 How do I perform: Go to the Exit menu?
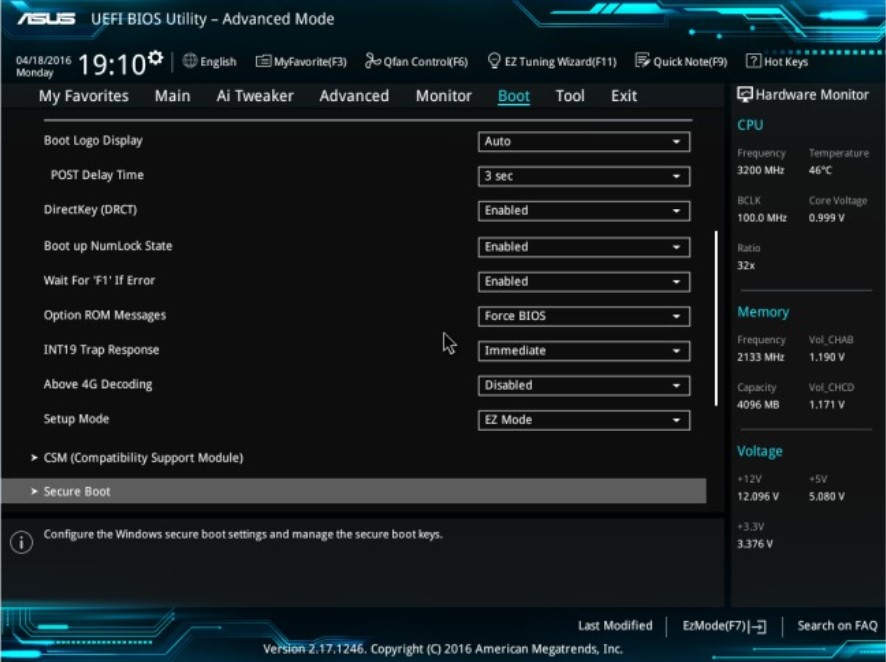tap(623, 95)
